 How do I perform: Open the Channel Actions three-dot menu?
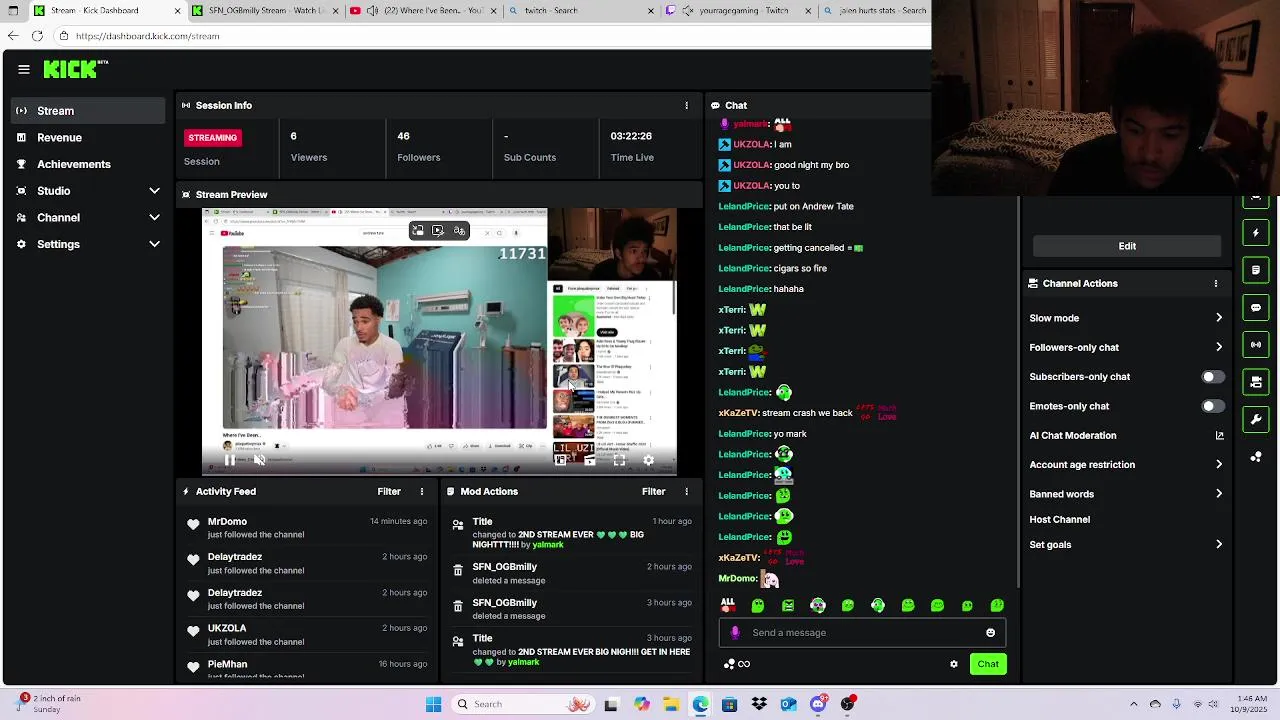[x=1216, y=283]
